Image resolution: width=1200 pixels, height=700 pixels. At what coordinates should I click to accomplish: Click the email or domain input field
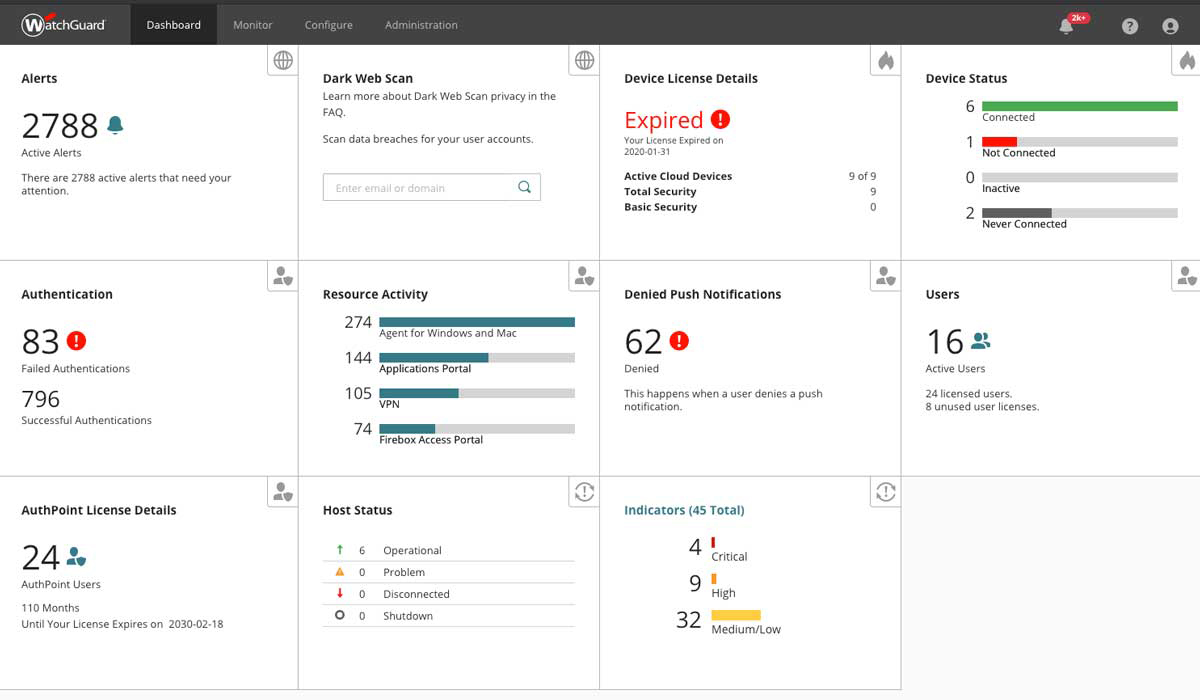[420, 186]
